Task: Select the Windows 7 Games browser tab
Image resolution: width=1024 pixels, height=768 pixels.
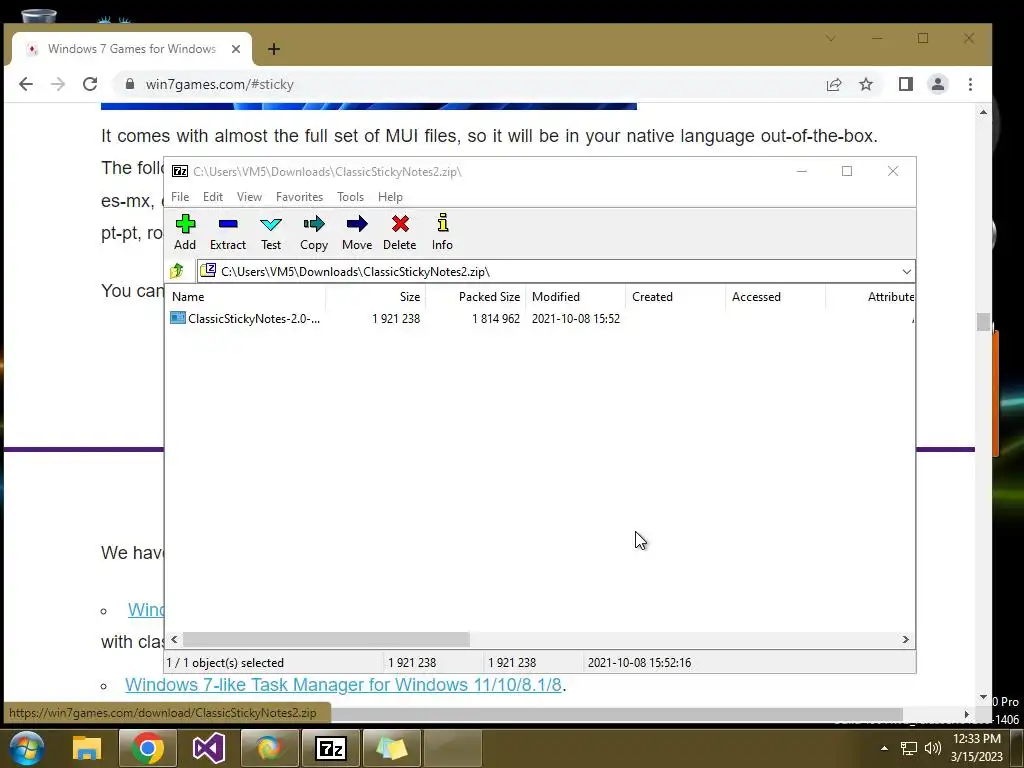Action: (132, 49)
